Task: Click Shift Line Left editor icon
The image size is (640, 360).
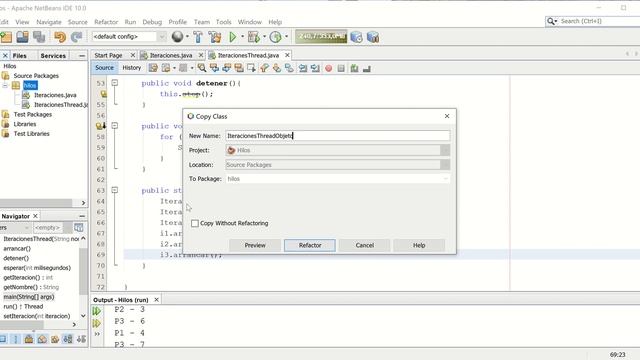Action: click(303, 68)
